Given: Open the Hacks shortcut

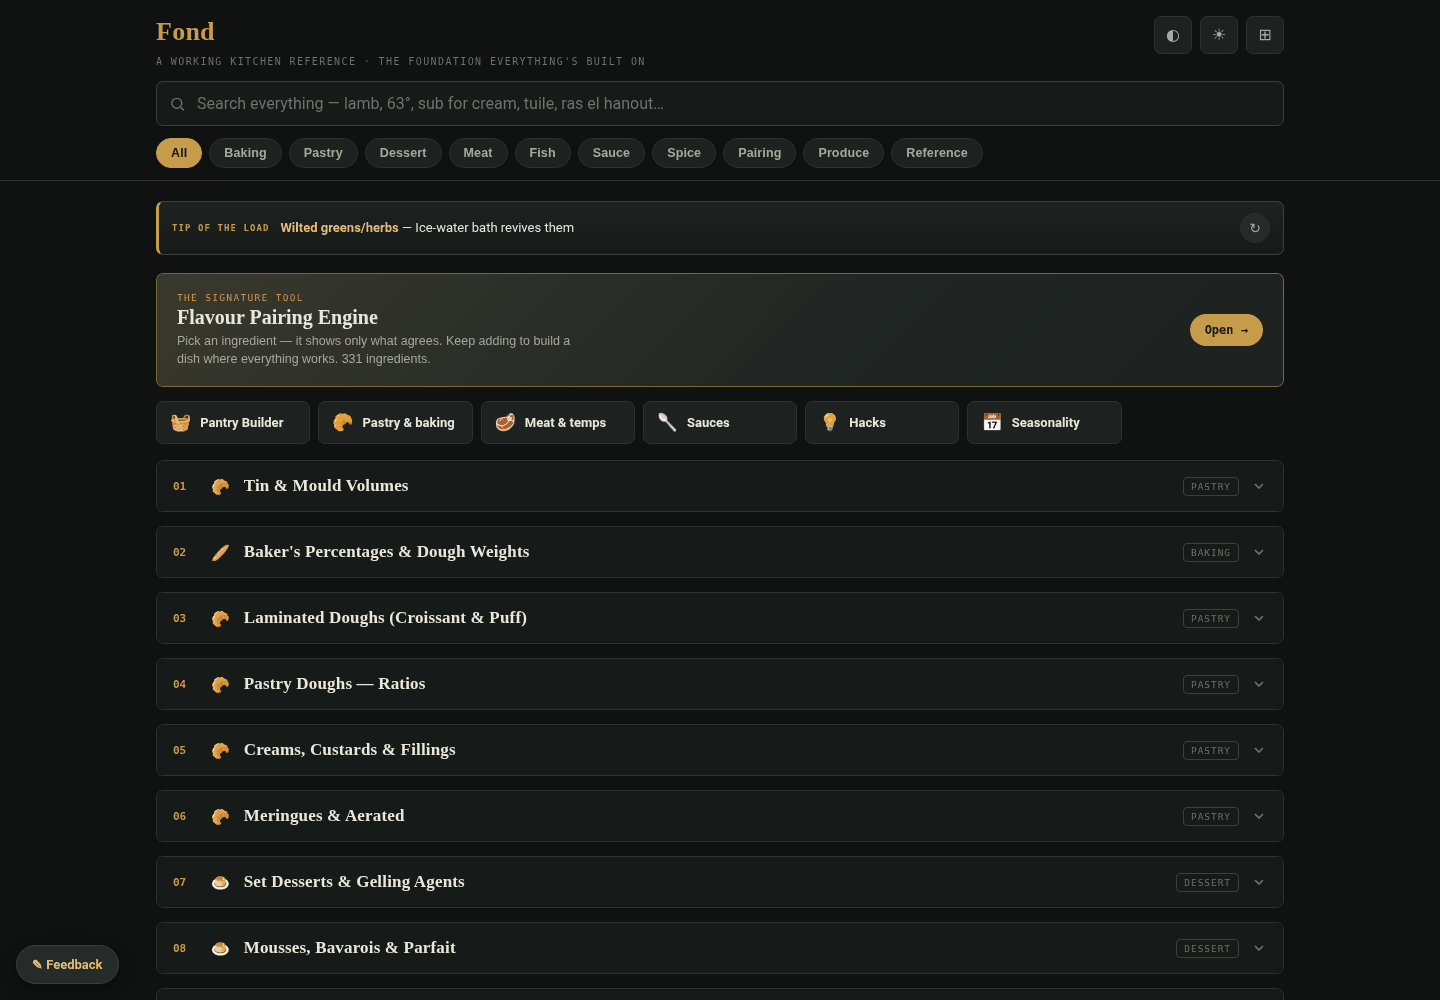Looking at the screenshot, I should click(x=882, y=423).
